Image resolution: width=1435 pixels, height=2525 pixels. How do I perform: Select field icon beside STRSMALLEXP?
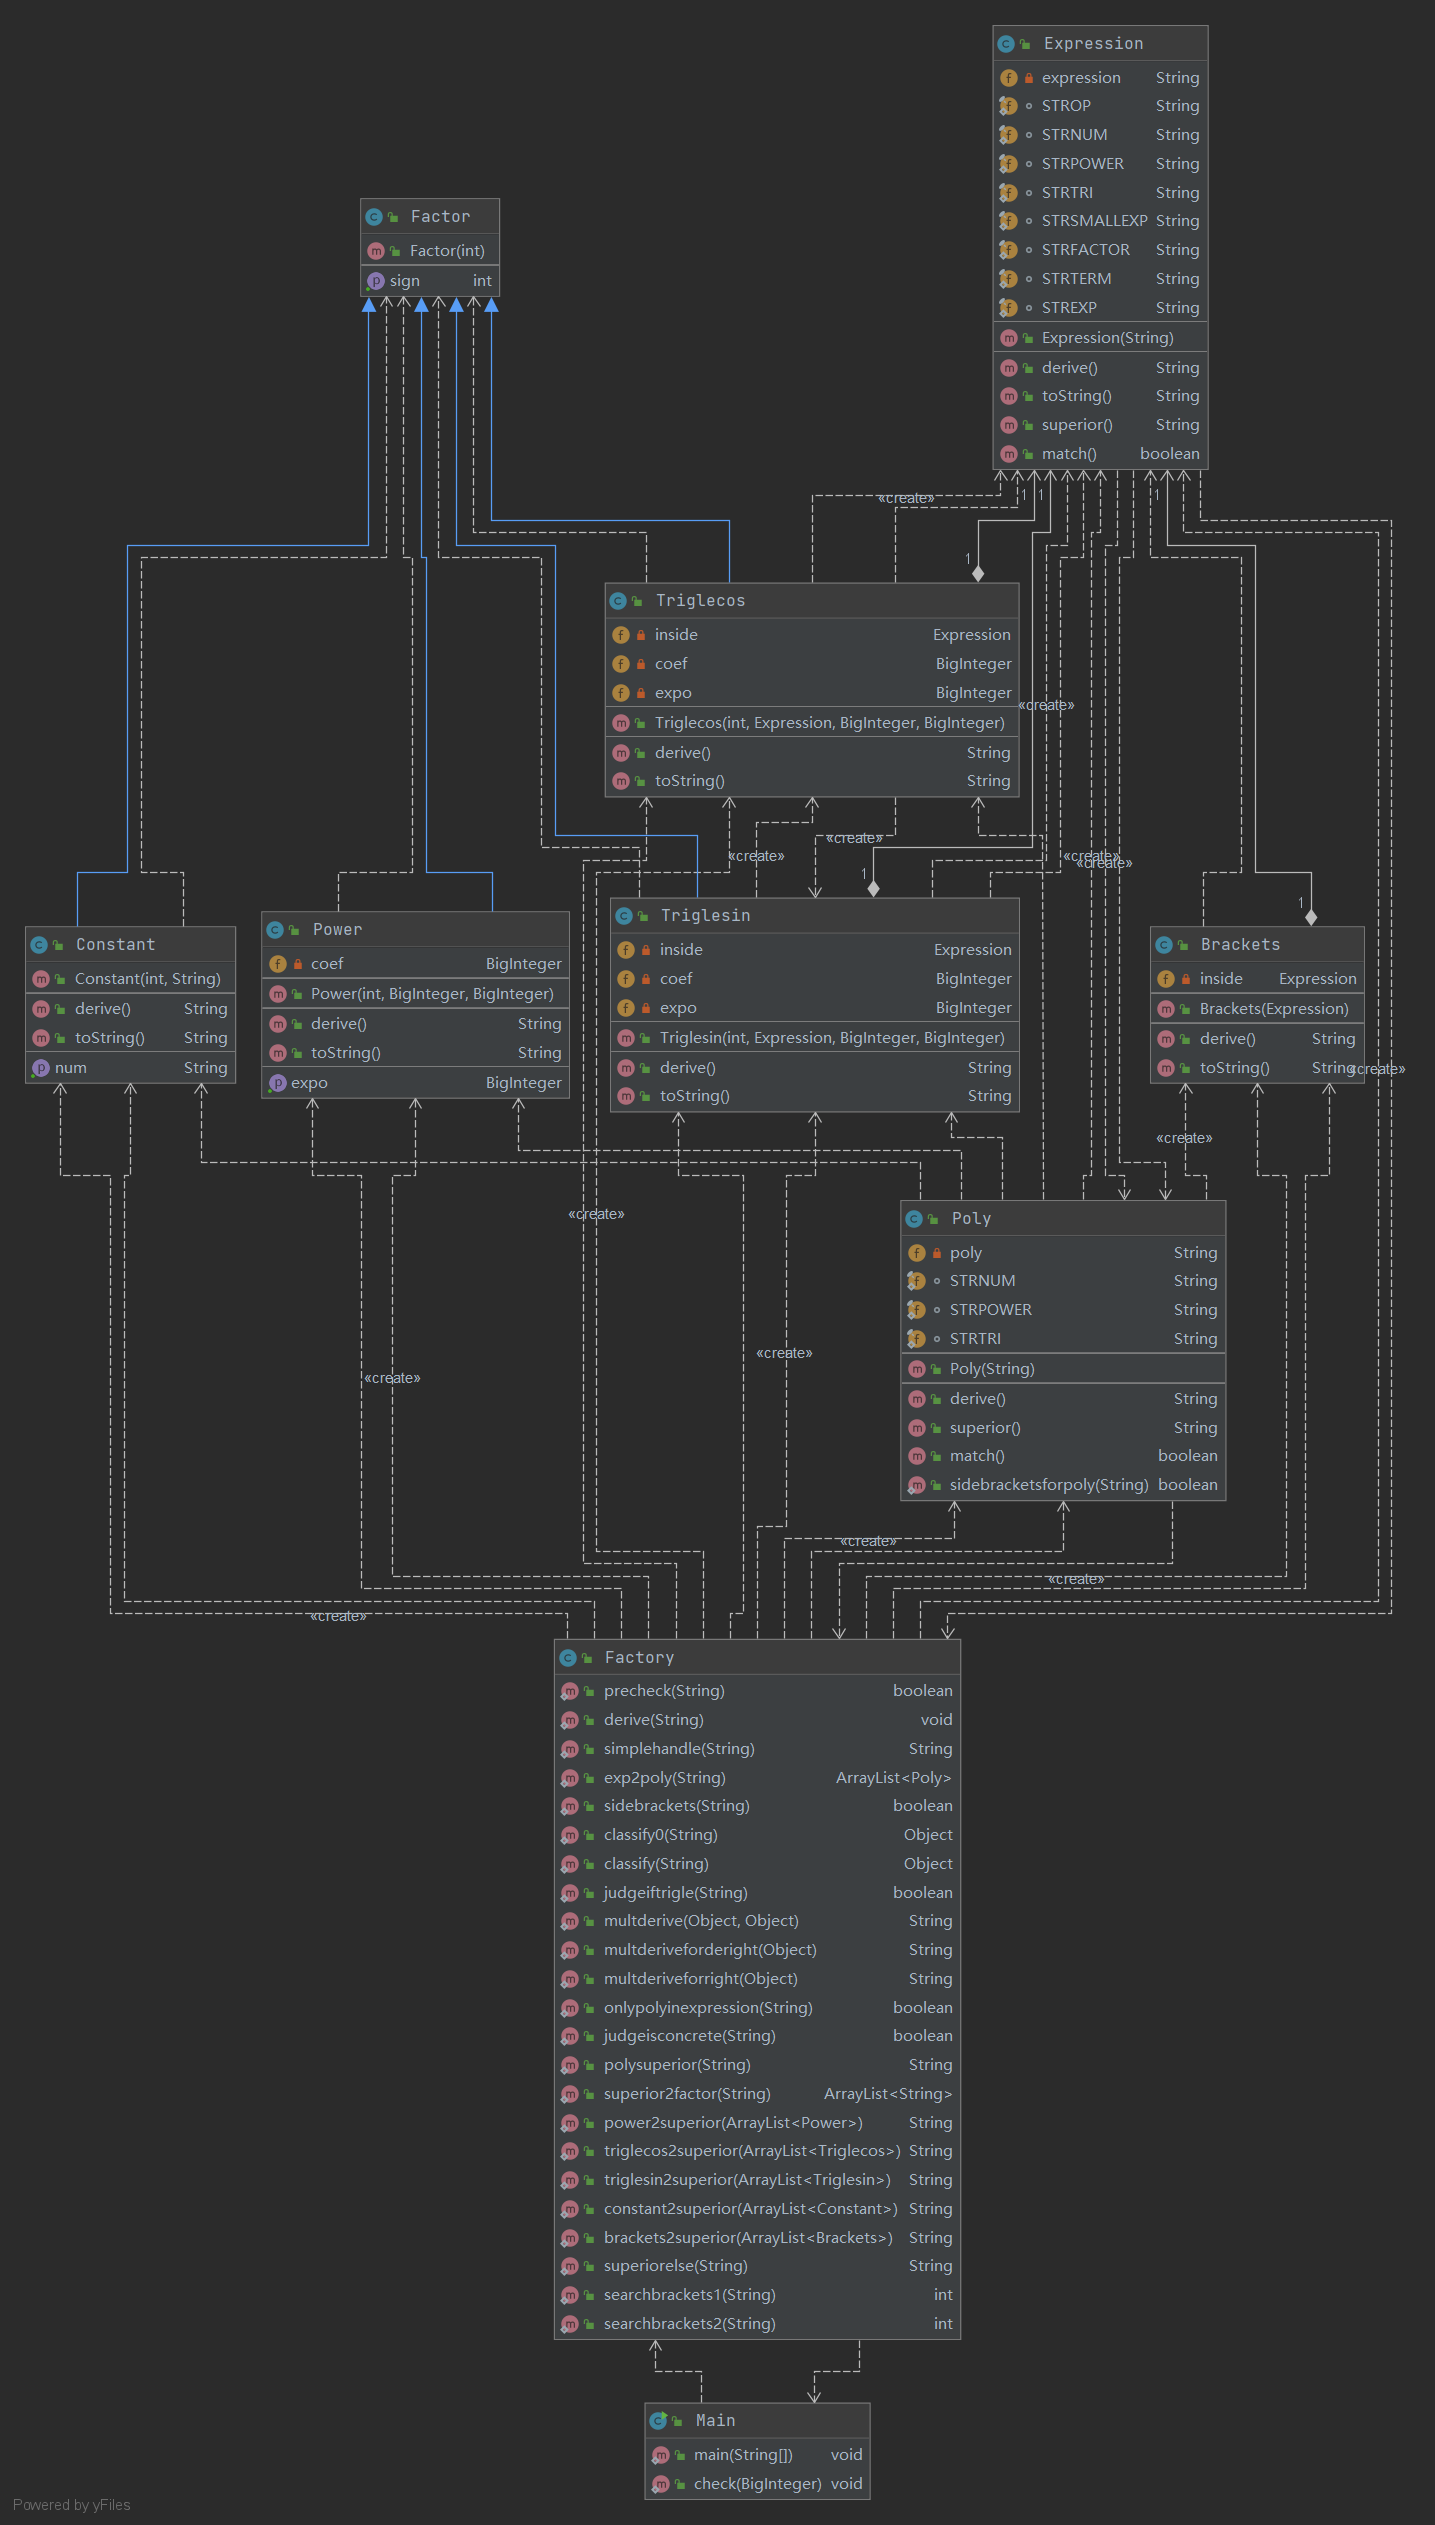click(x=1008, y=221)
